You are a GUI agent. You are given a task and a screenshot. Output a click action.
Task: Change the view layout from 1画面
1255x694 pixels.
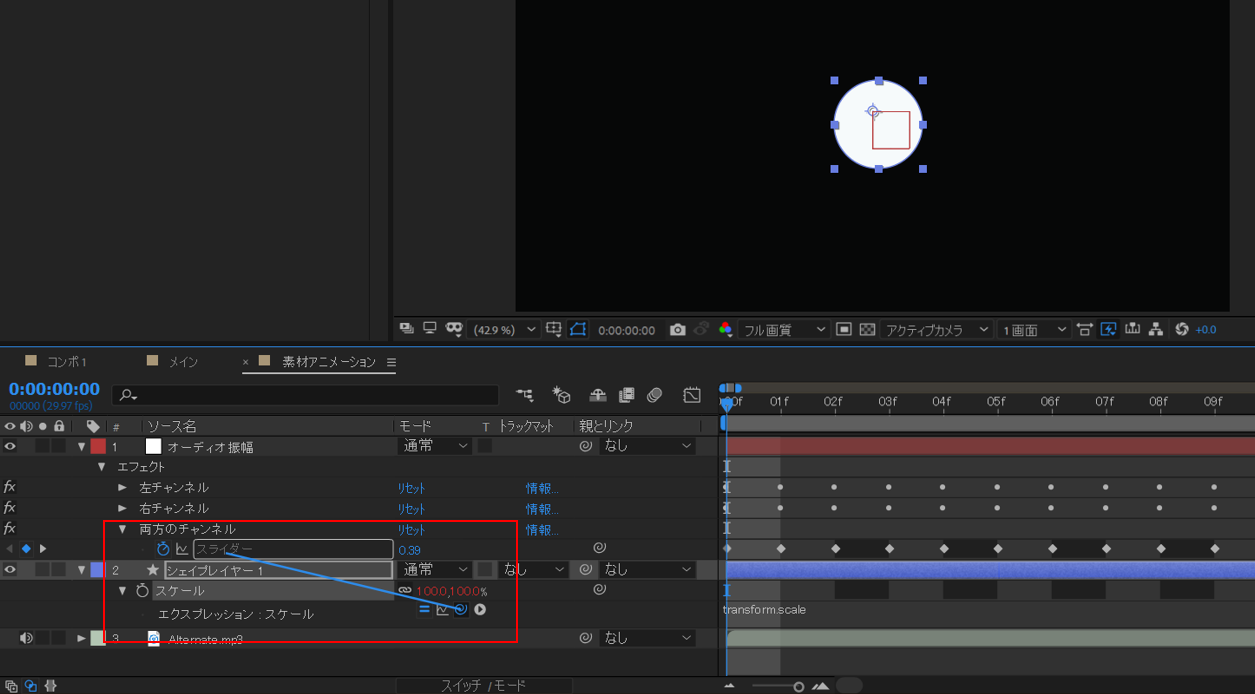[x=1033, y=329]
